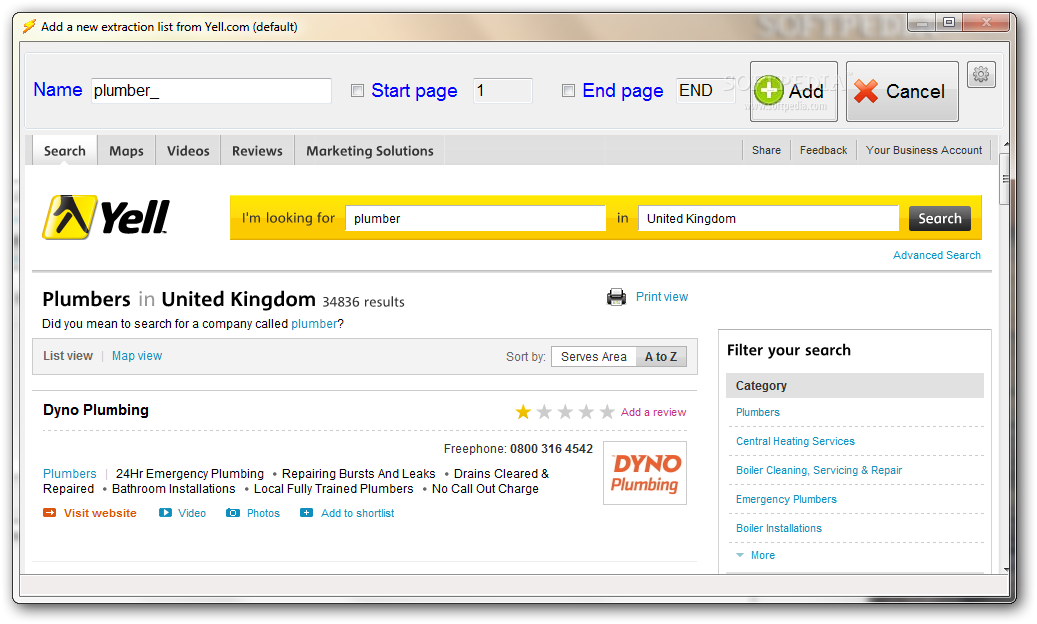Image resolution: width=1037 pixels, height=624 pixels.
Task: Filter by Boiler Installations
Action: [779, 529]
